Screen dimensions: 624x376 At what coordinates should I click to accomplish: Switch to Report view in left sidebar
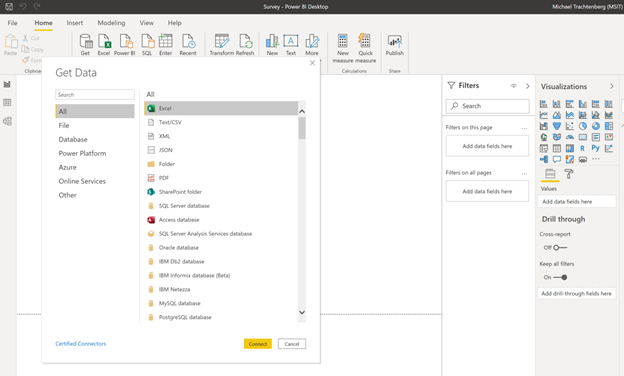pyautogui.click(x=7, y=84)
